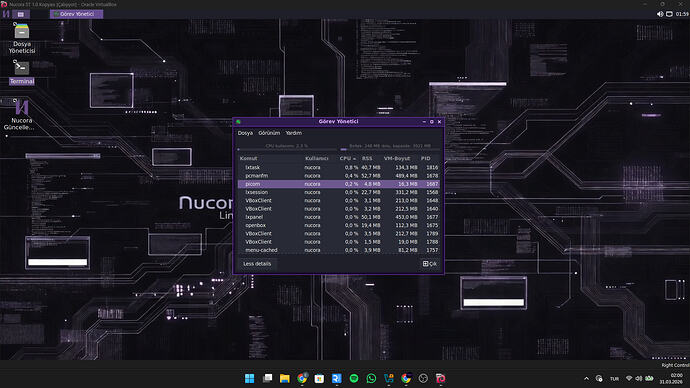This screenshot has height=388, width=690.
Task: Select the lxsession process row
Action: coord(339,192)
